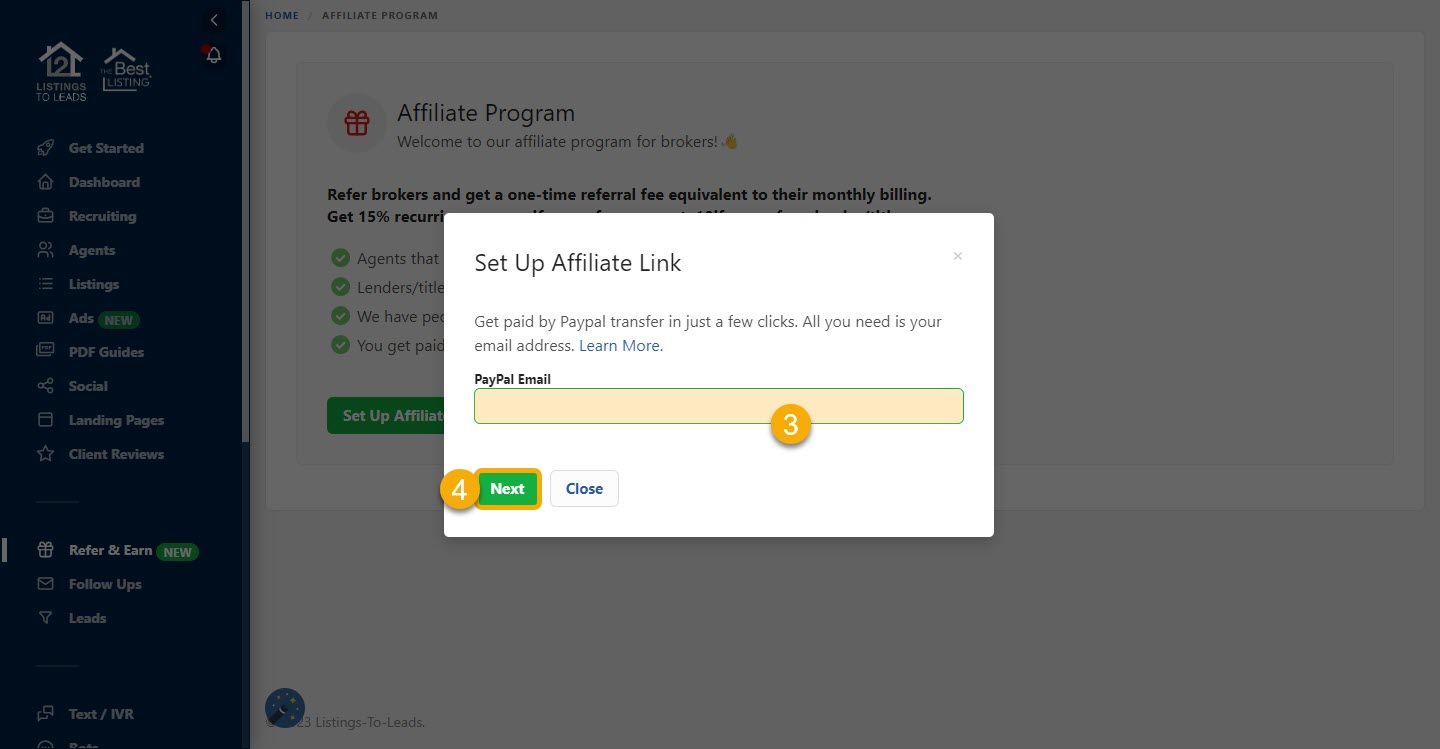Dismiss dialog with the X icon
Viewport: 1440px width, 749px height.
[957, 256]
